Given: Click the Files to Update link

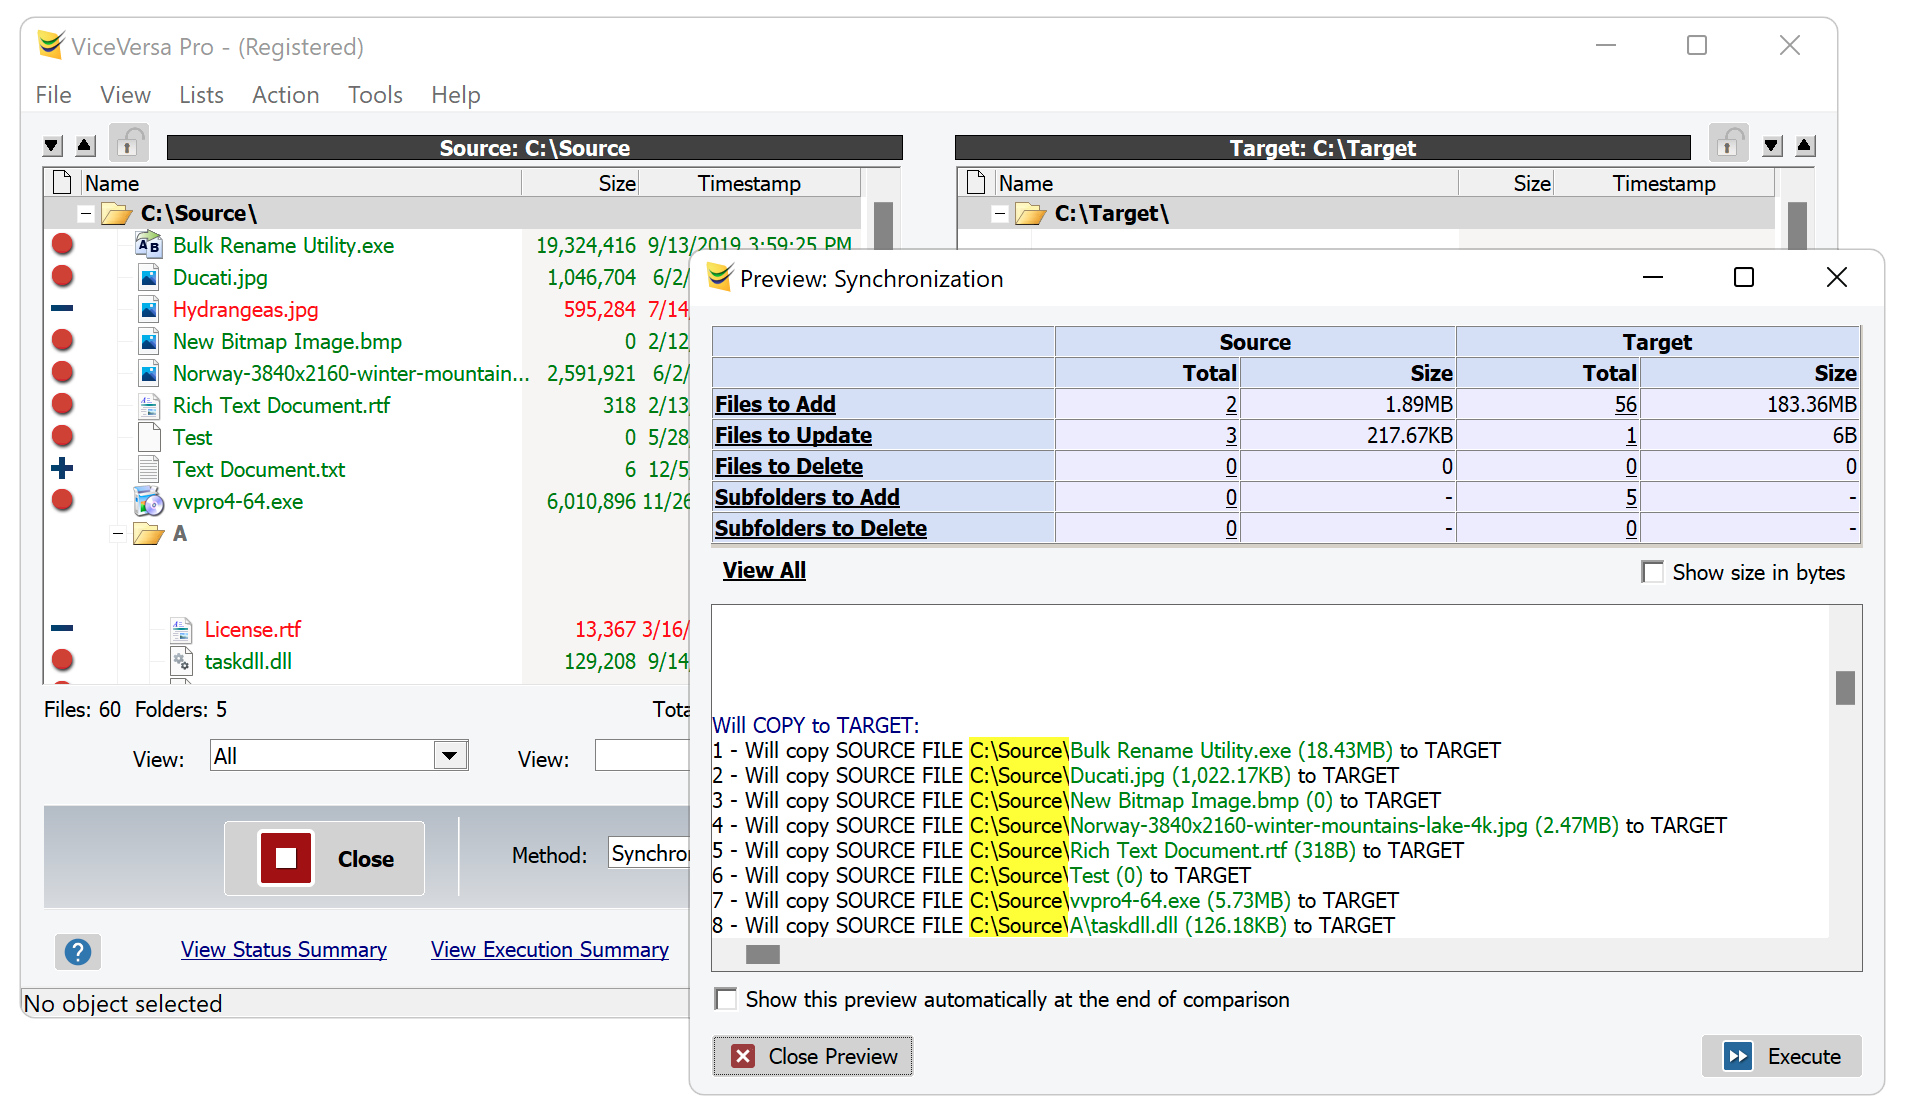Looking at the screenshot, I should pos(793,435).
